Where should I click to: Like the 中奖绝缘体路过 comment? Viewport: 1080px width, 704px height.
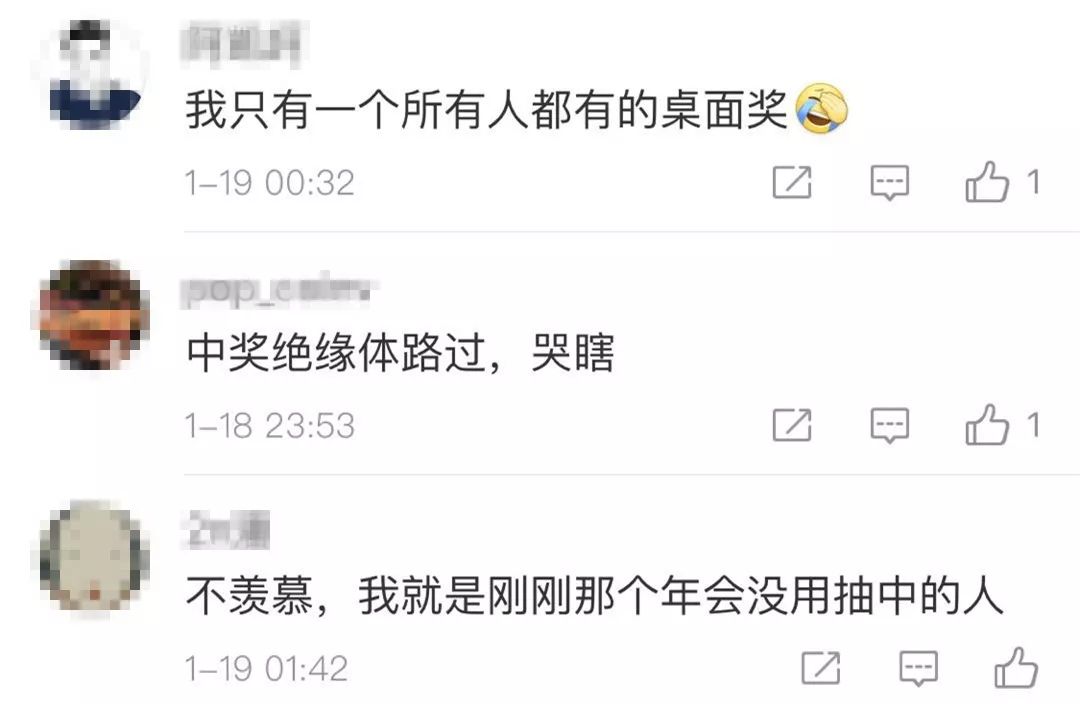click(987, 424)
